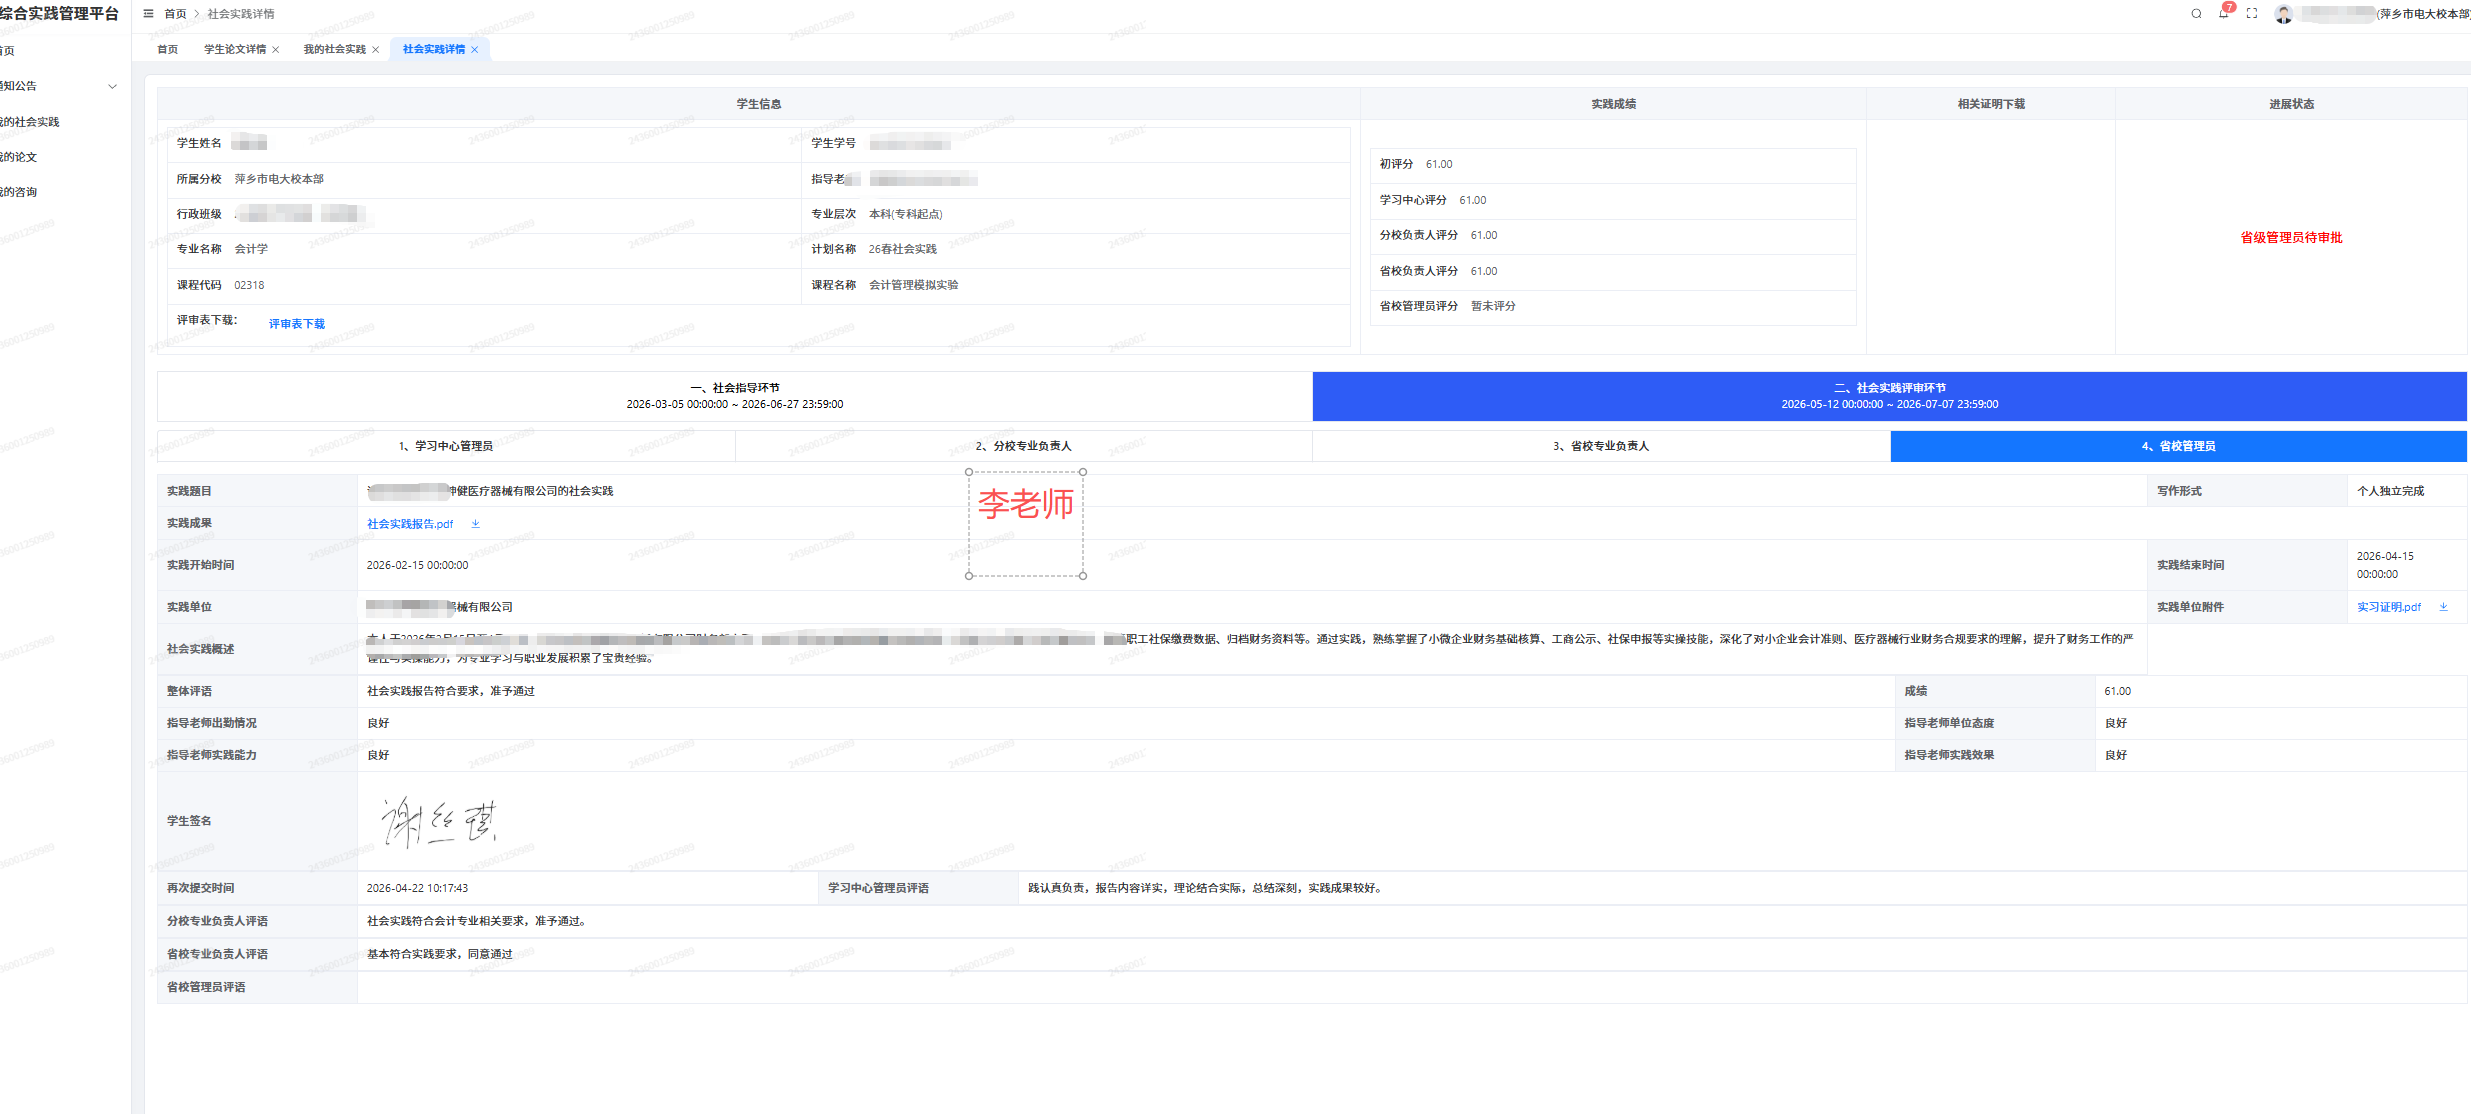The height and width of the screenshot is (1114, 2471).
Task: Close the 学生论文详情 tab
Action: coord(276,50)
